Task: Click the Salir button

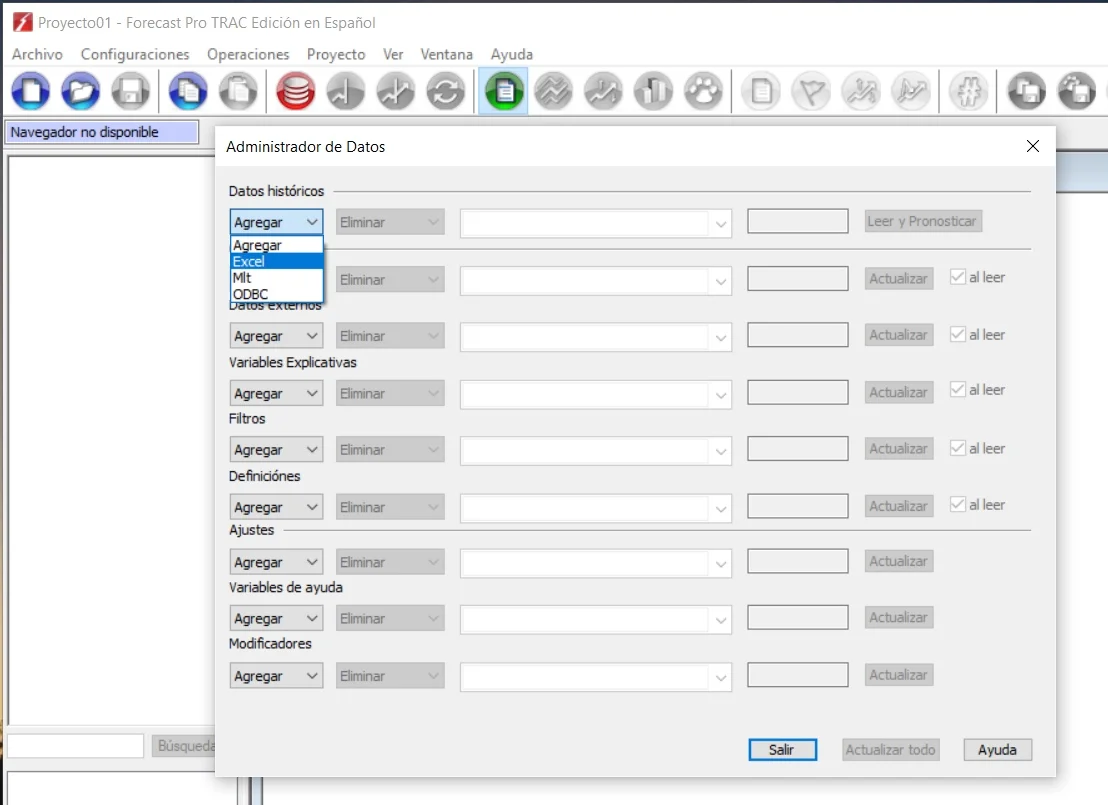Action: click(782, 749)
